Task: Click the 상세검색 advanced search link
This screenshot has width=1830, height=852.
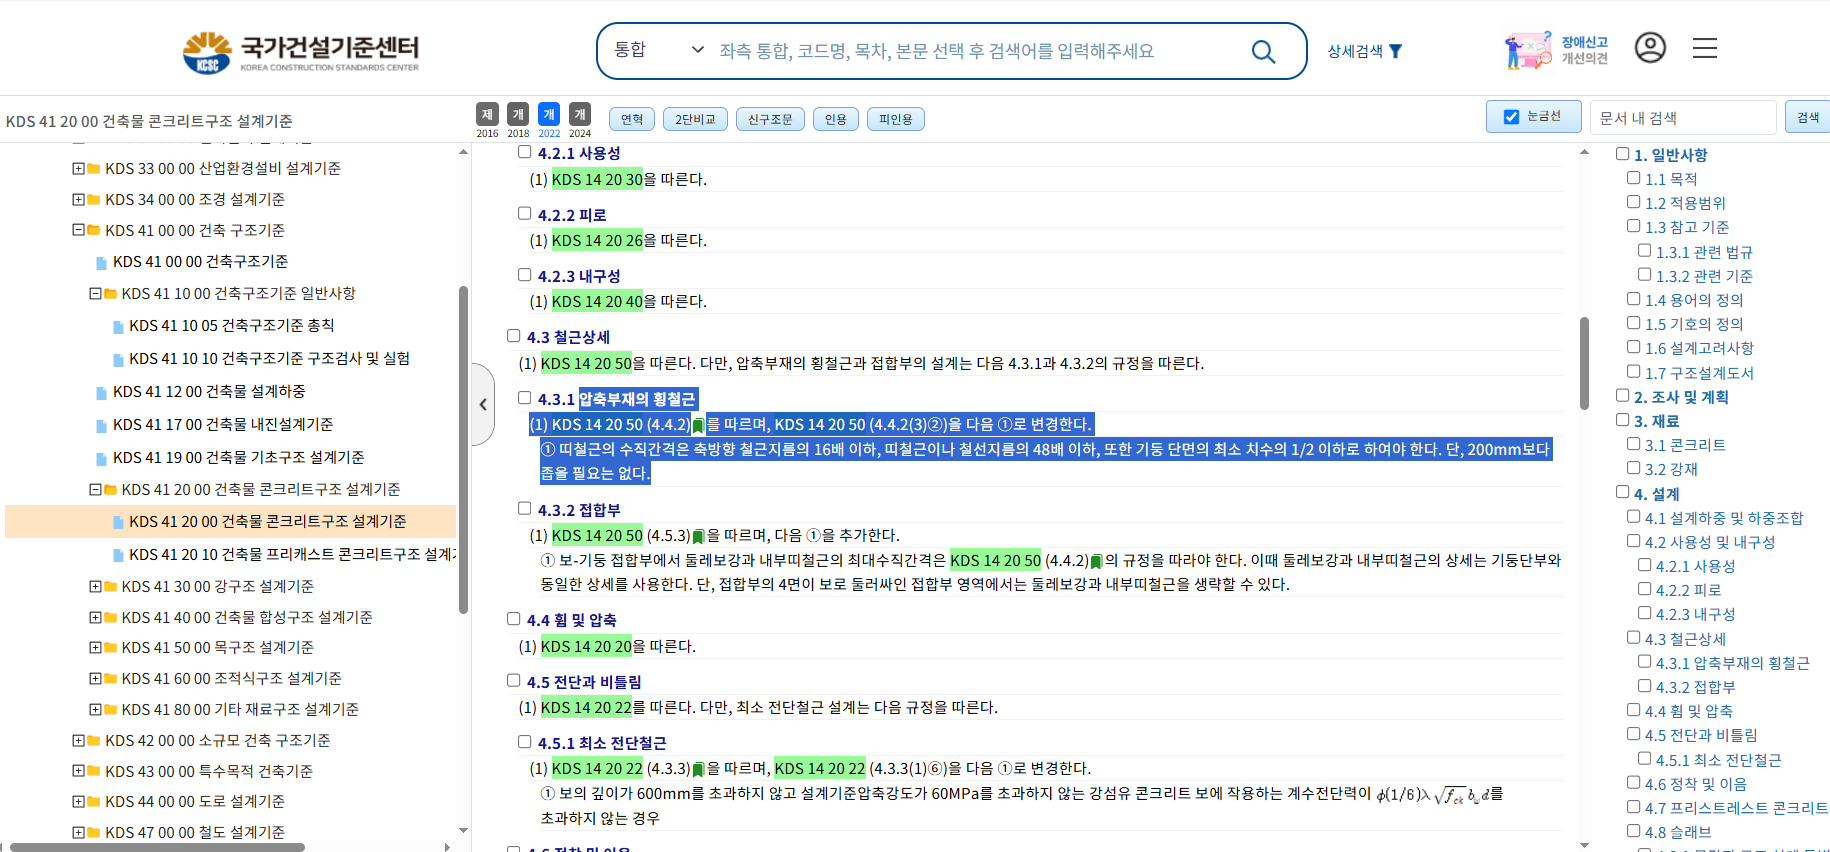Action: click(1364, 51)
